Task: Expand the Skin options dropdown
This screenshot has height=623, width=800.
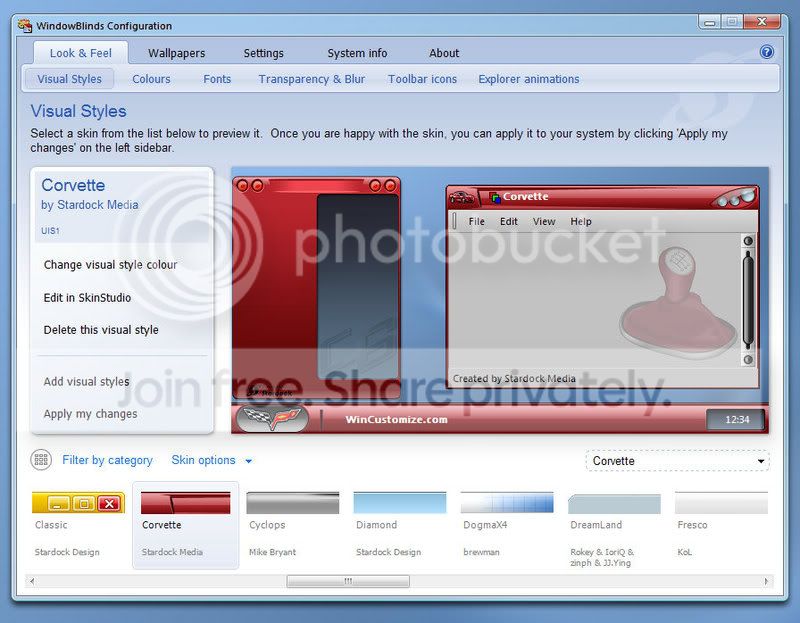Action: coord(212,460)
